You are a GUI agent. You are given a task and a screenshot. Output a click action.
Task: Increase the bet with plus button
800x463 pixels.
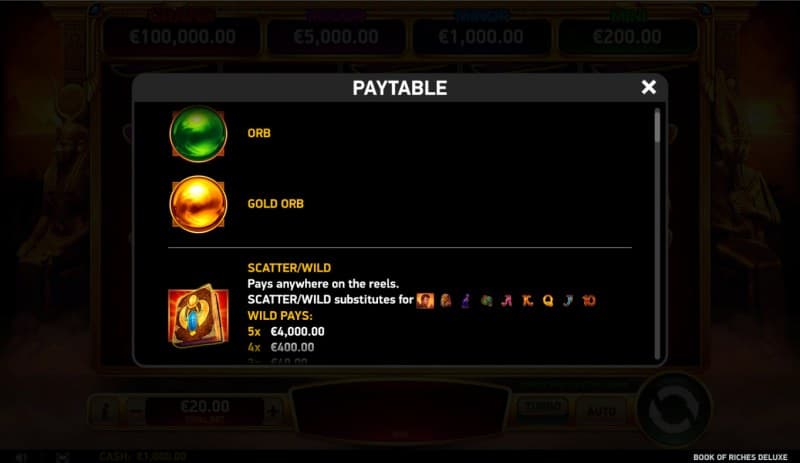tap(273, 410)
